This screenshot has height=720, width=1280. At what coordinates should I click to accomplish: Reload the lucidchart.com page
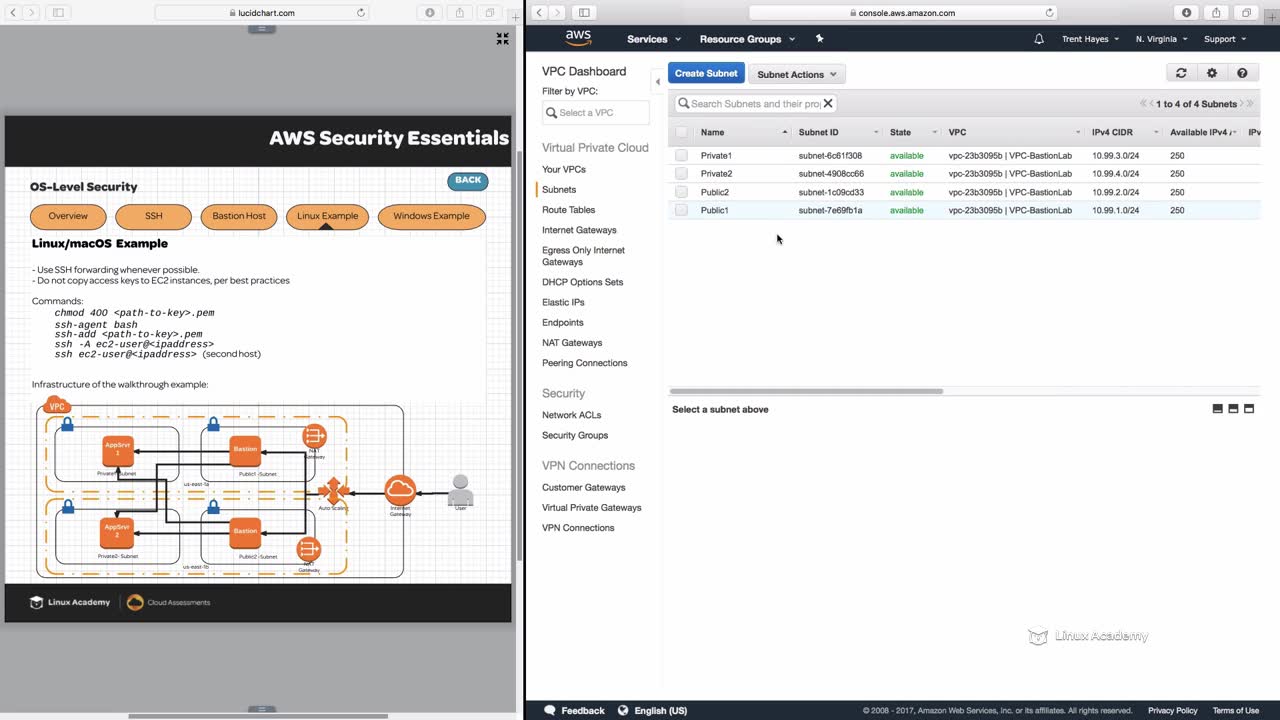tap(360, 13)
